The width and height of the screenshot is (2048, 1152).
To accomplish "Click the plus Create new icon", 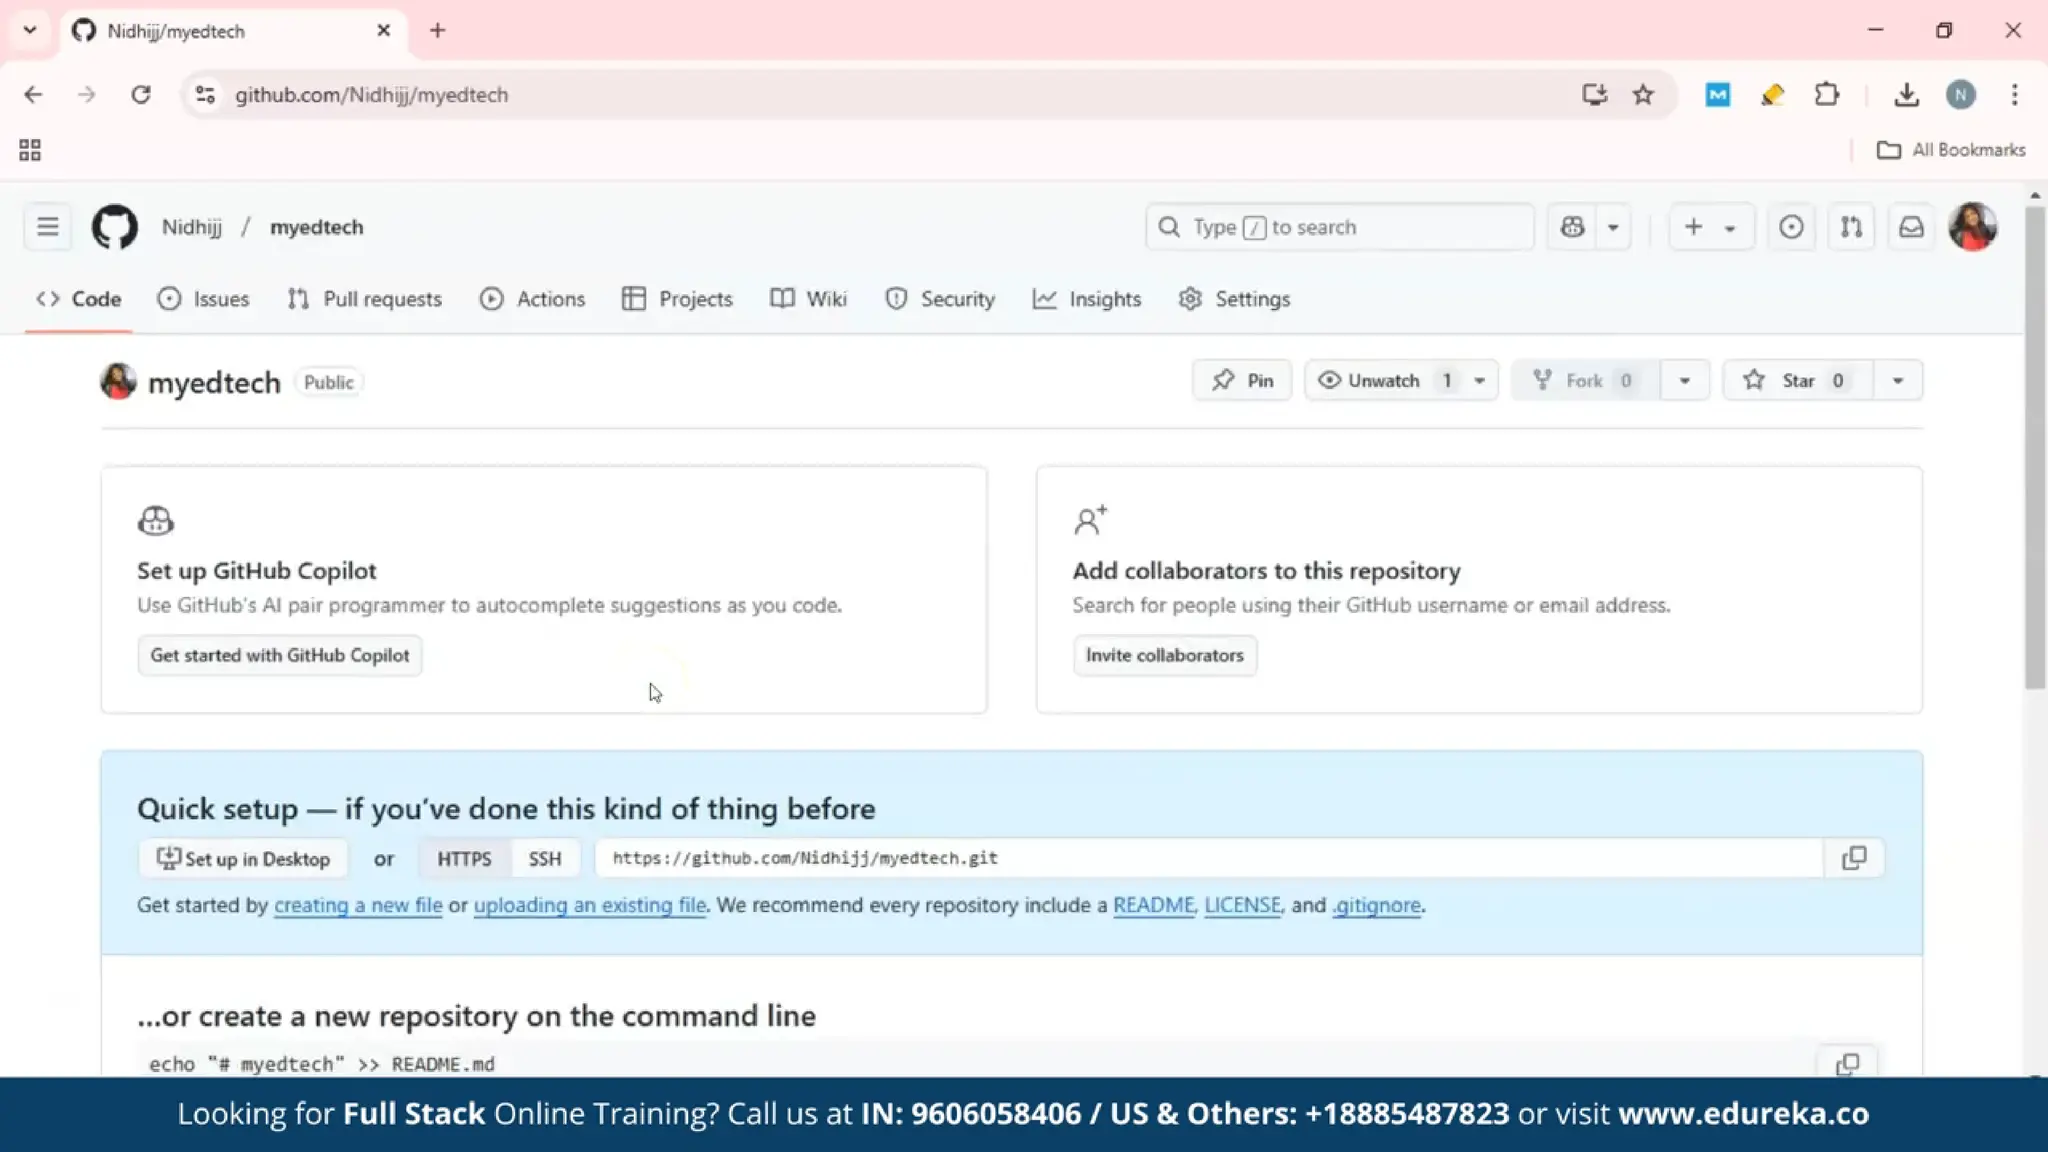I will tap(1693, 227).
